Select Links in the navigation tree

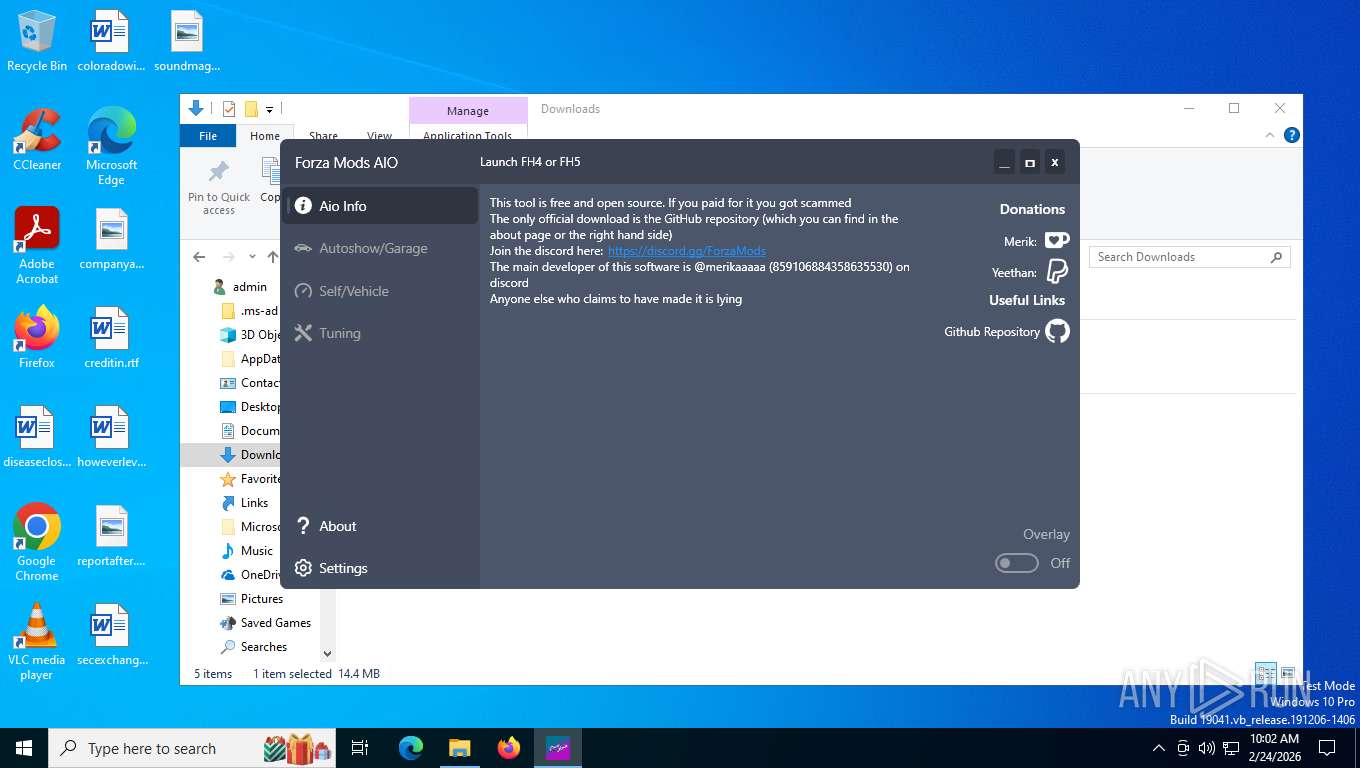click(254, 503)
